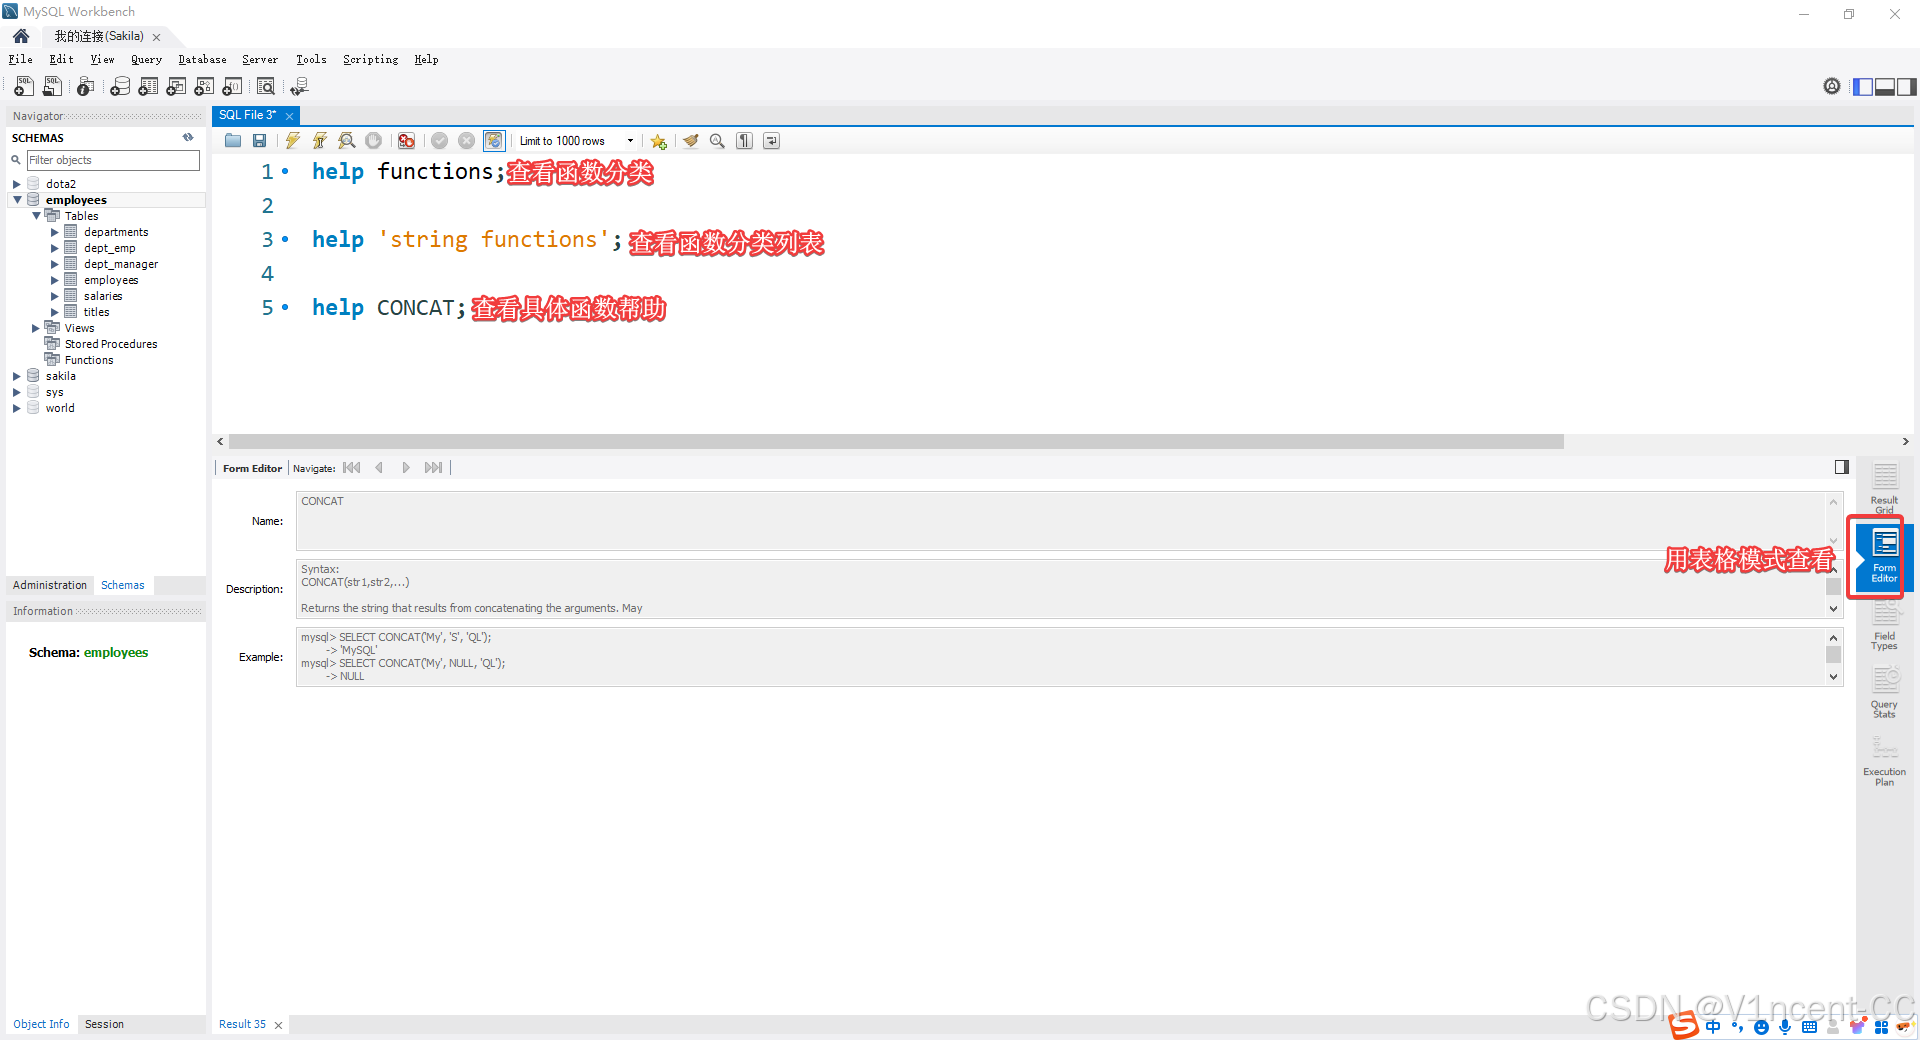Viewport: 1920px width, 1040px height.
Task: Go to the first record
Action: (x=352, y=468)
